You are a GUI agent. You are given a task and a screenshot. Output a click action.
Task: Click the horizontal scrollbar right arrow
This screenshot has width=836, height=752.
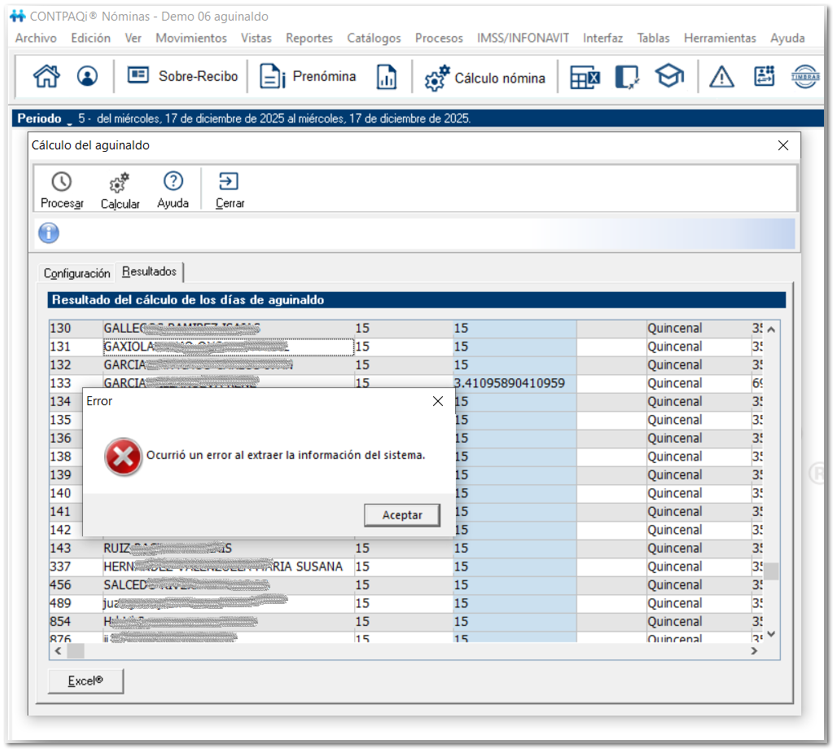(x=756, y=651)
